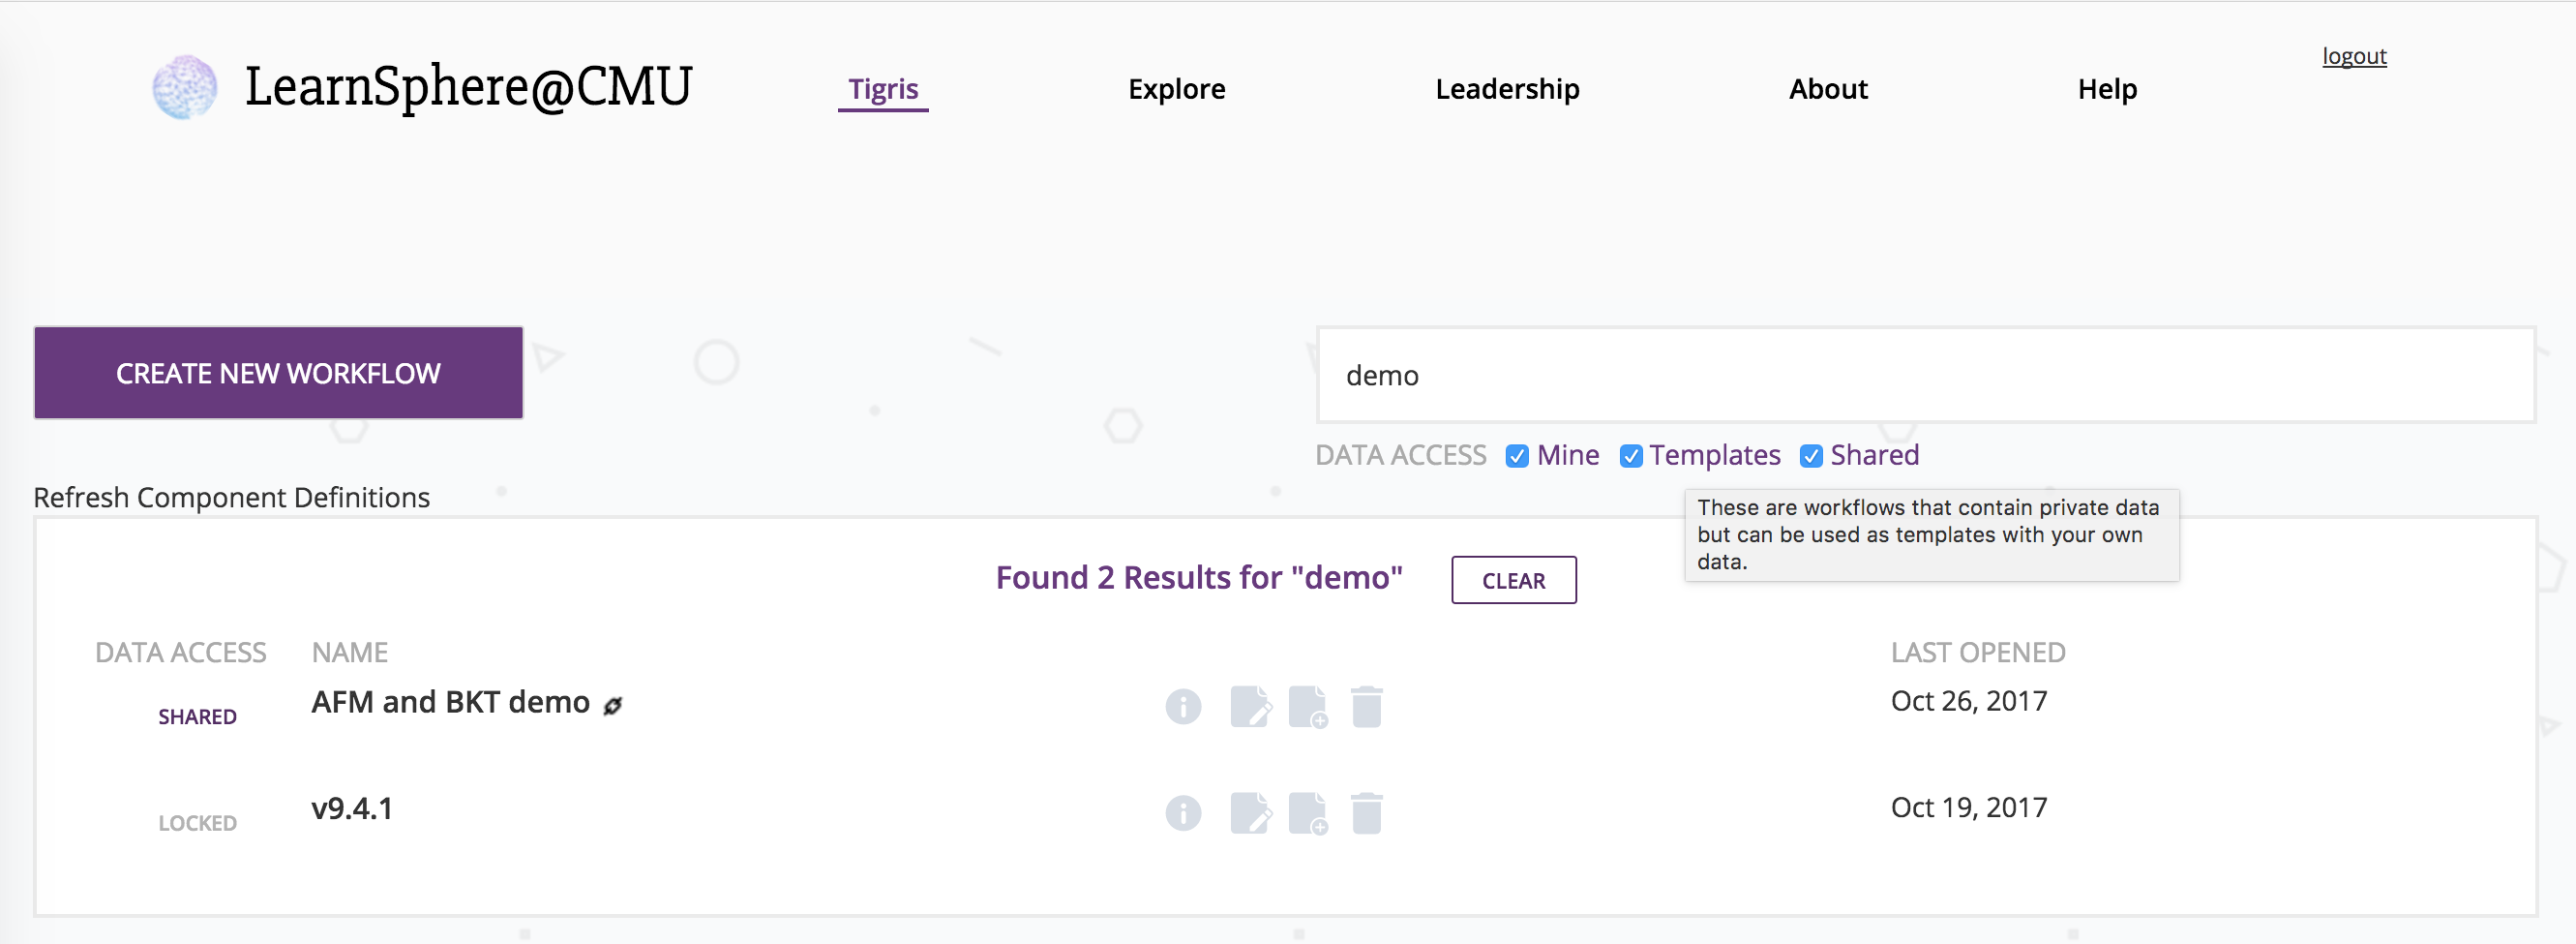Click save-as-copy icon for v9.4.1 workflow

[1308, 812]
